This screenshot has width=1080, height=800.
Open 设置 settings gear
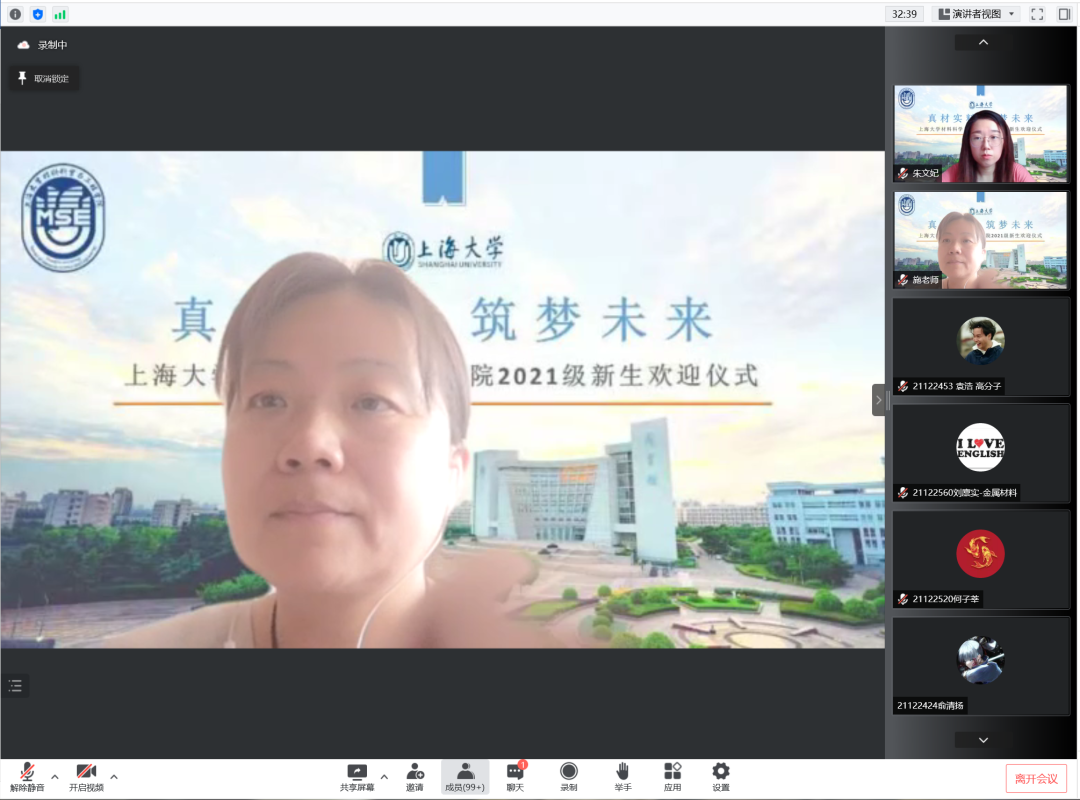(x=720, y=777)
